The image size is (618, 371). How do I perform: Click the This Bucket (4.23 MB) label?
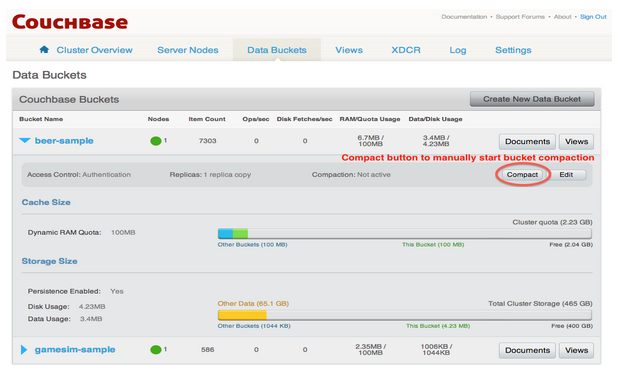(438, 326)
